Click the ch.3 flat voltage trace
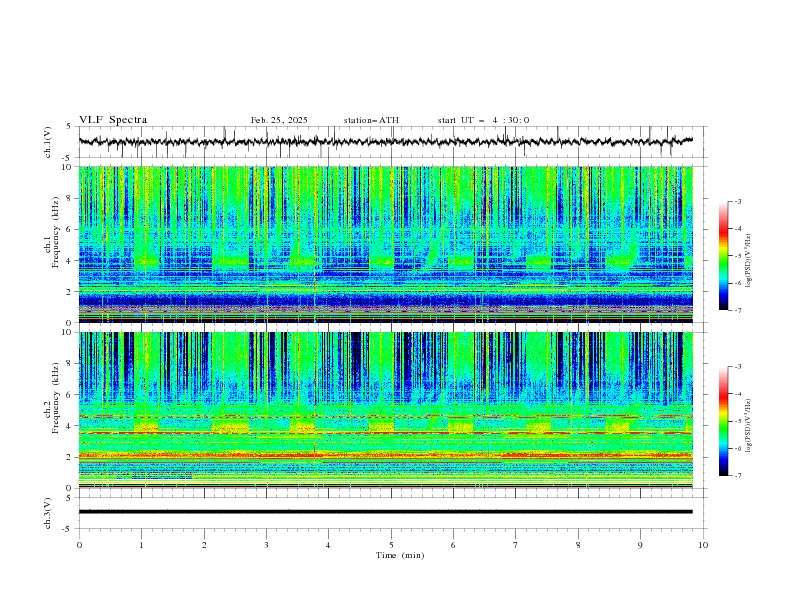The height and width of the screenshot is (612, 792). (385, 512)
